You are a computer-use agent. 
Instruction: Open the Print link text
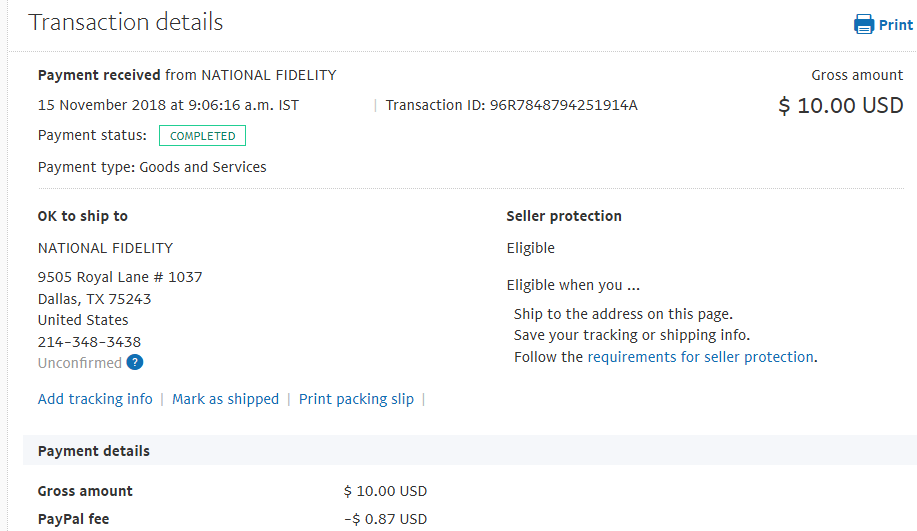(895, 25)
